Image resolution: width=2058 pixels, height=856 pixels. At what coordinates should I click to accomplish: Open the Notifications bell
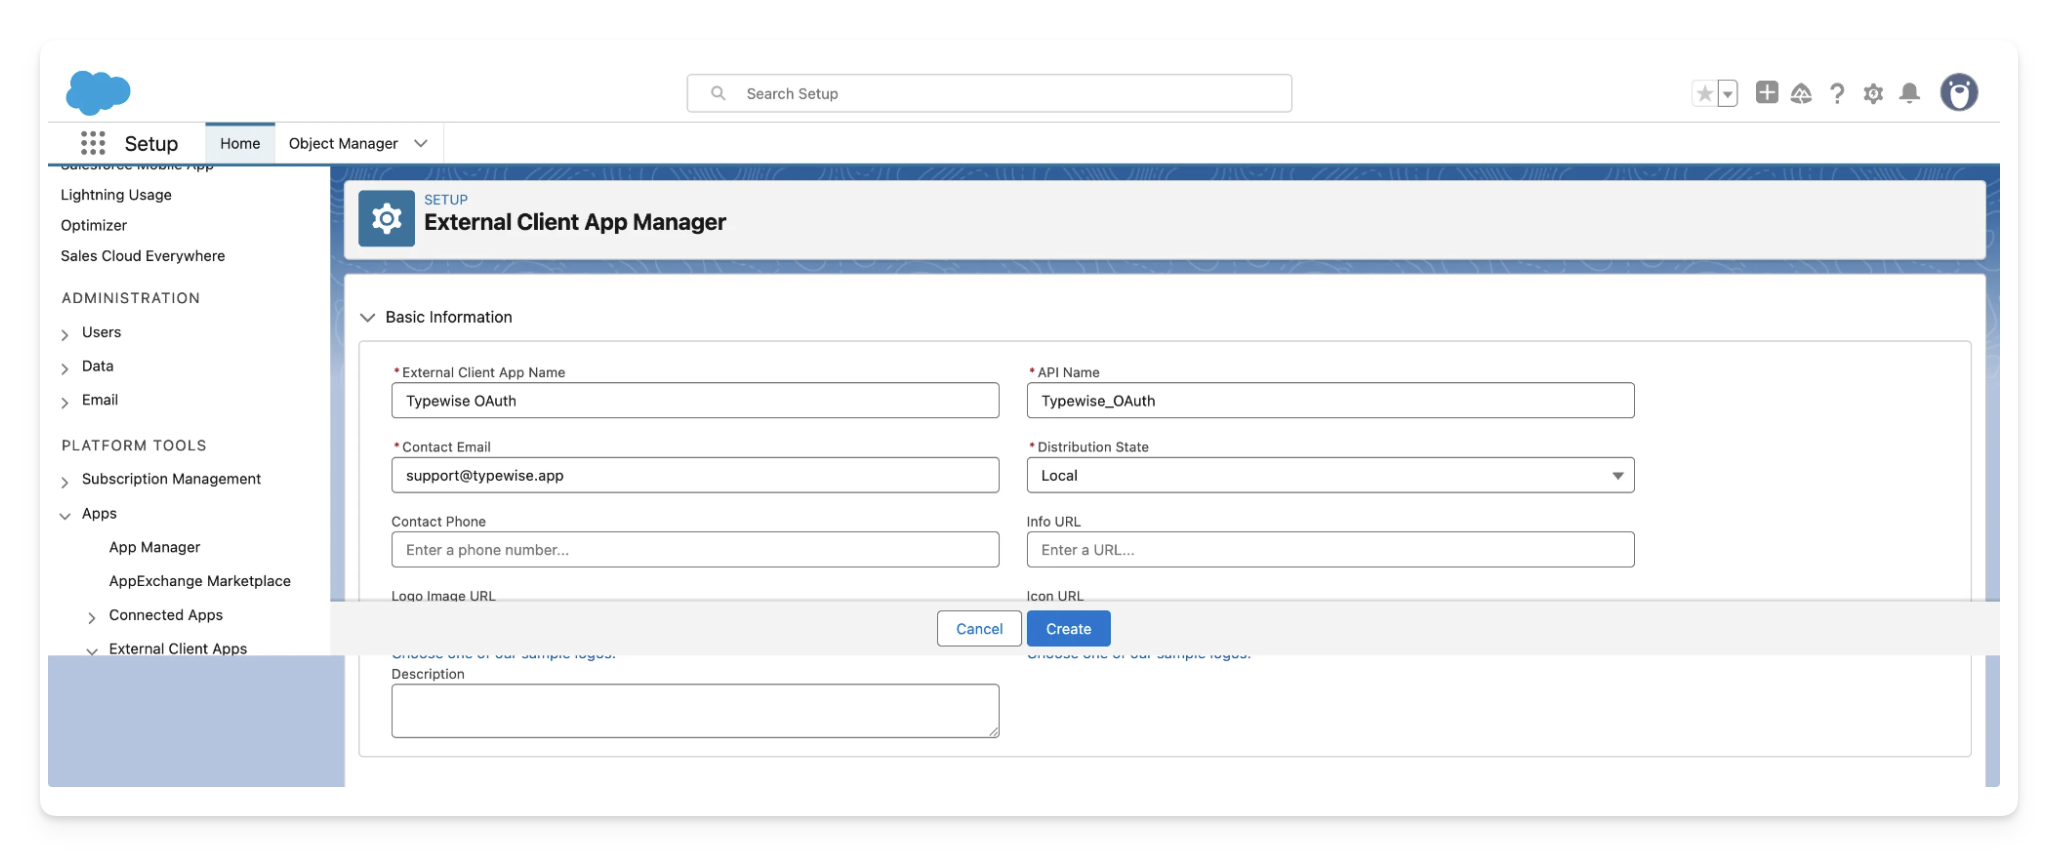coord(1909,93)
